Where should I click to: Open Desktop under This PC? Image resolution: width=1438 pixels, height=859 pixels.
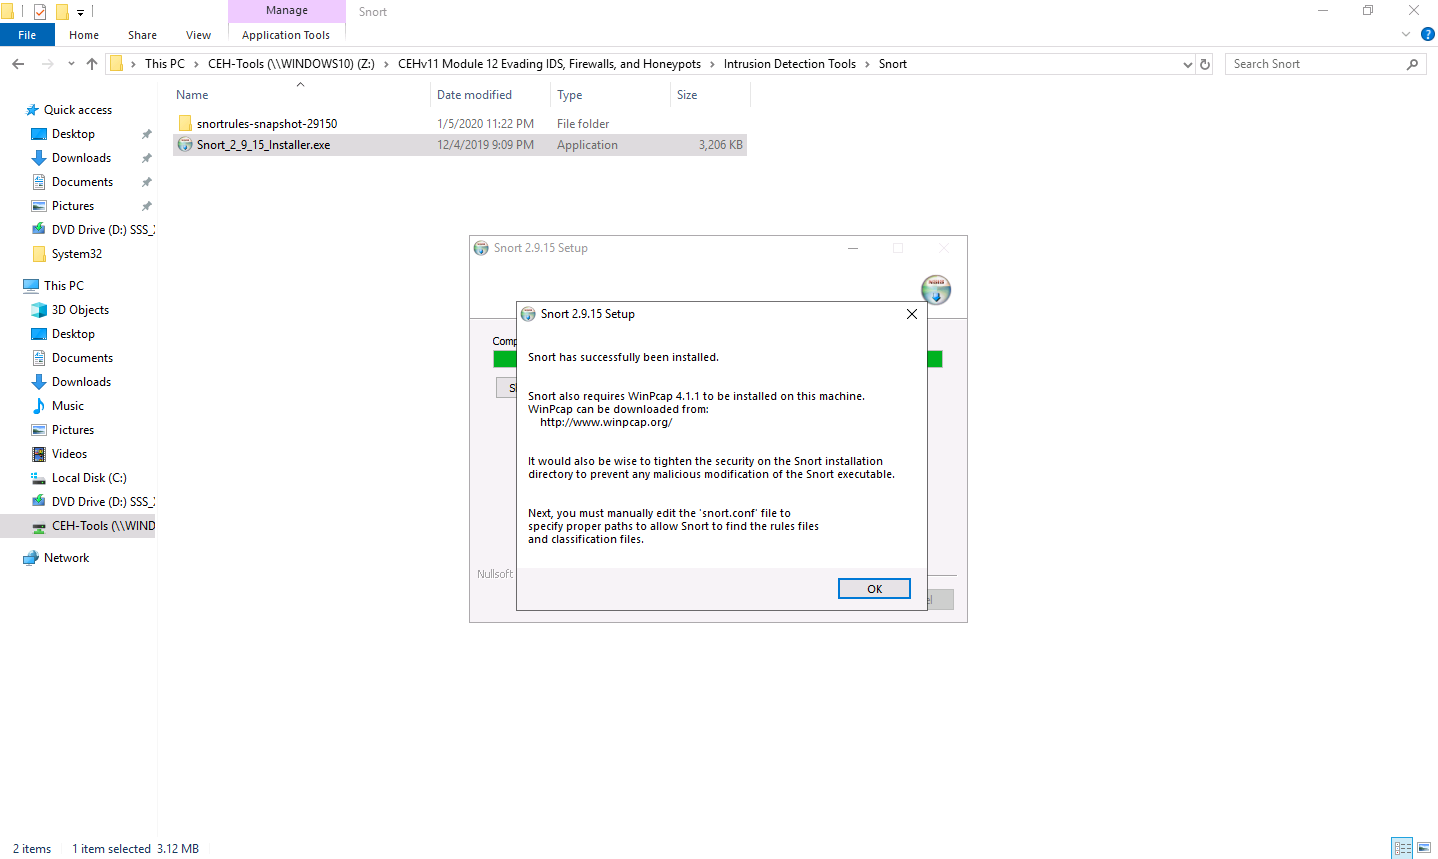(73, 334)
